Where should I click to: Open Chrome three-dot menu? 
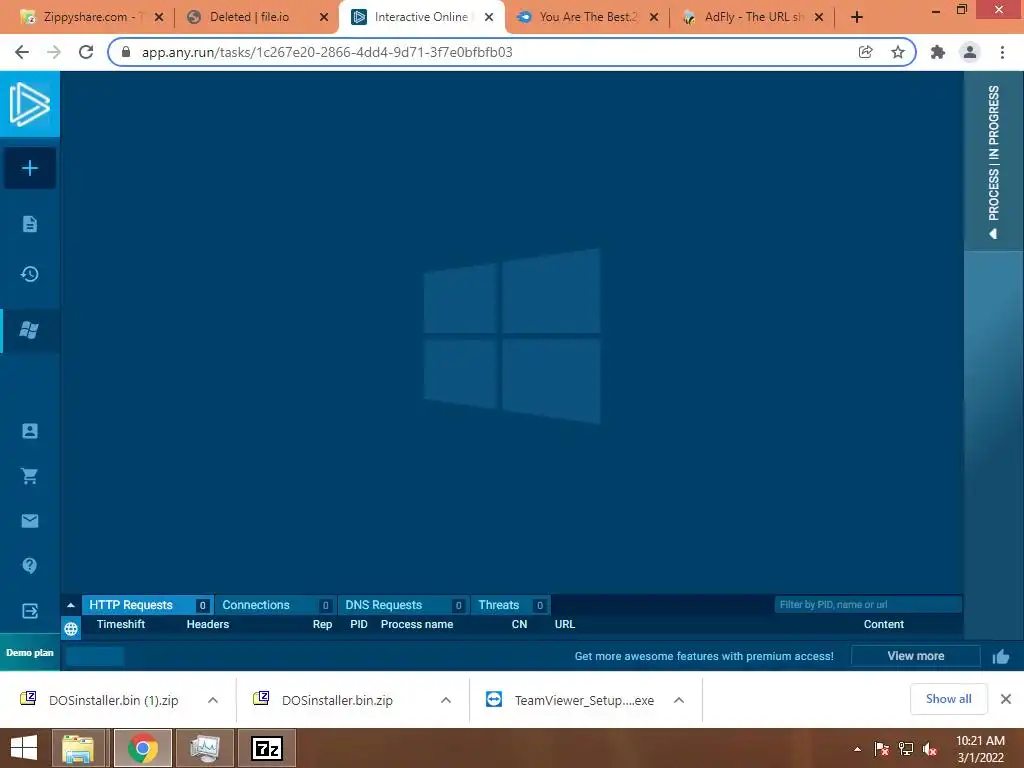coord(1002,52)
